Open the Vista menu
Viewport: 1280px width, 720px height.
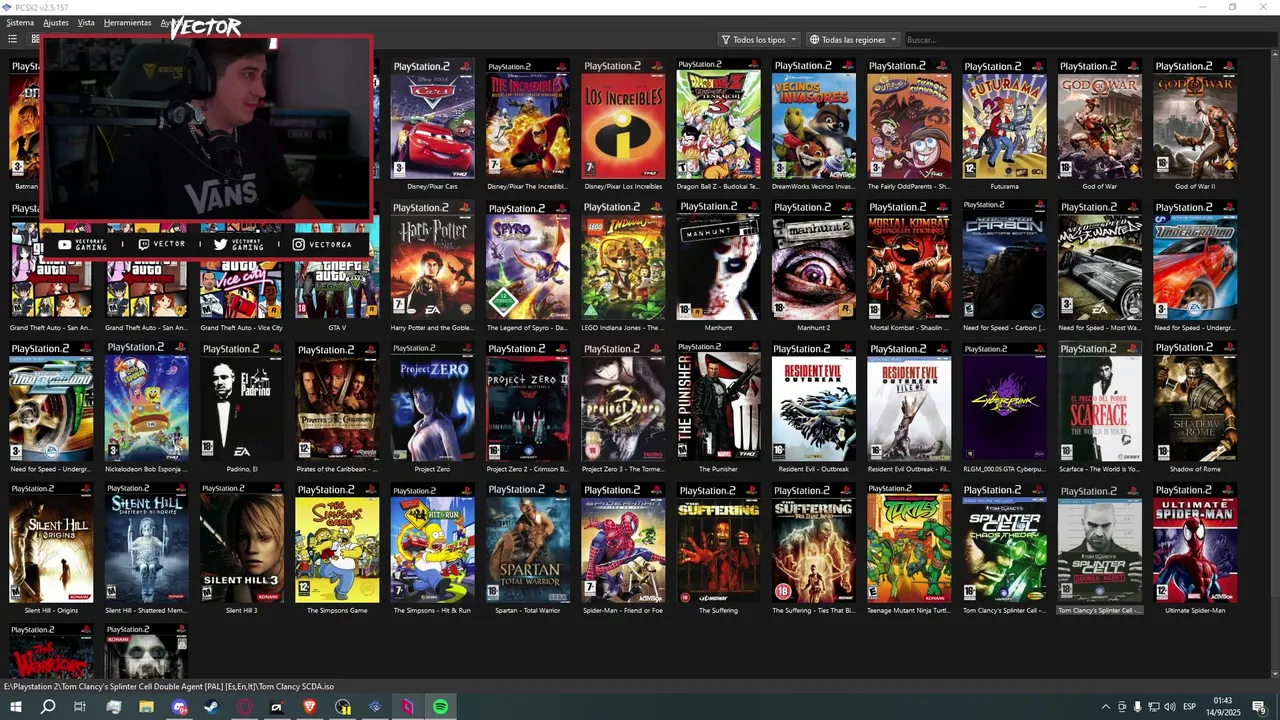click(x=86, y=22)
